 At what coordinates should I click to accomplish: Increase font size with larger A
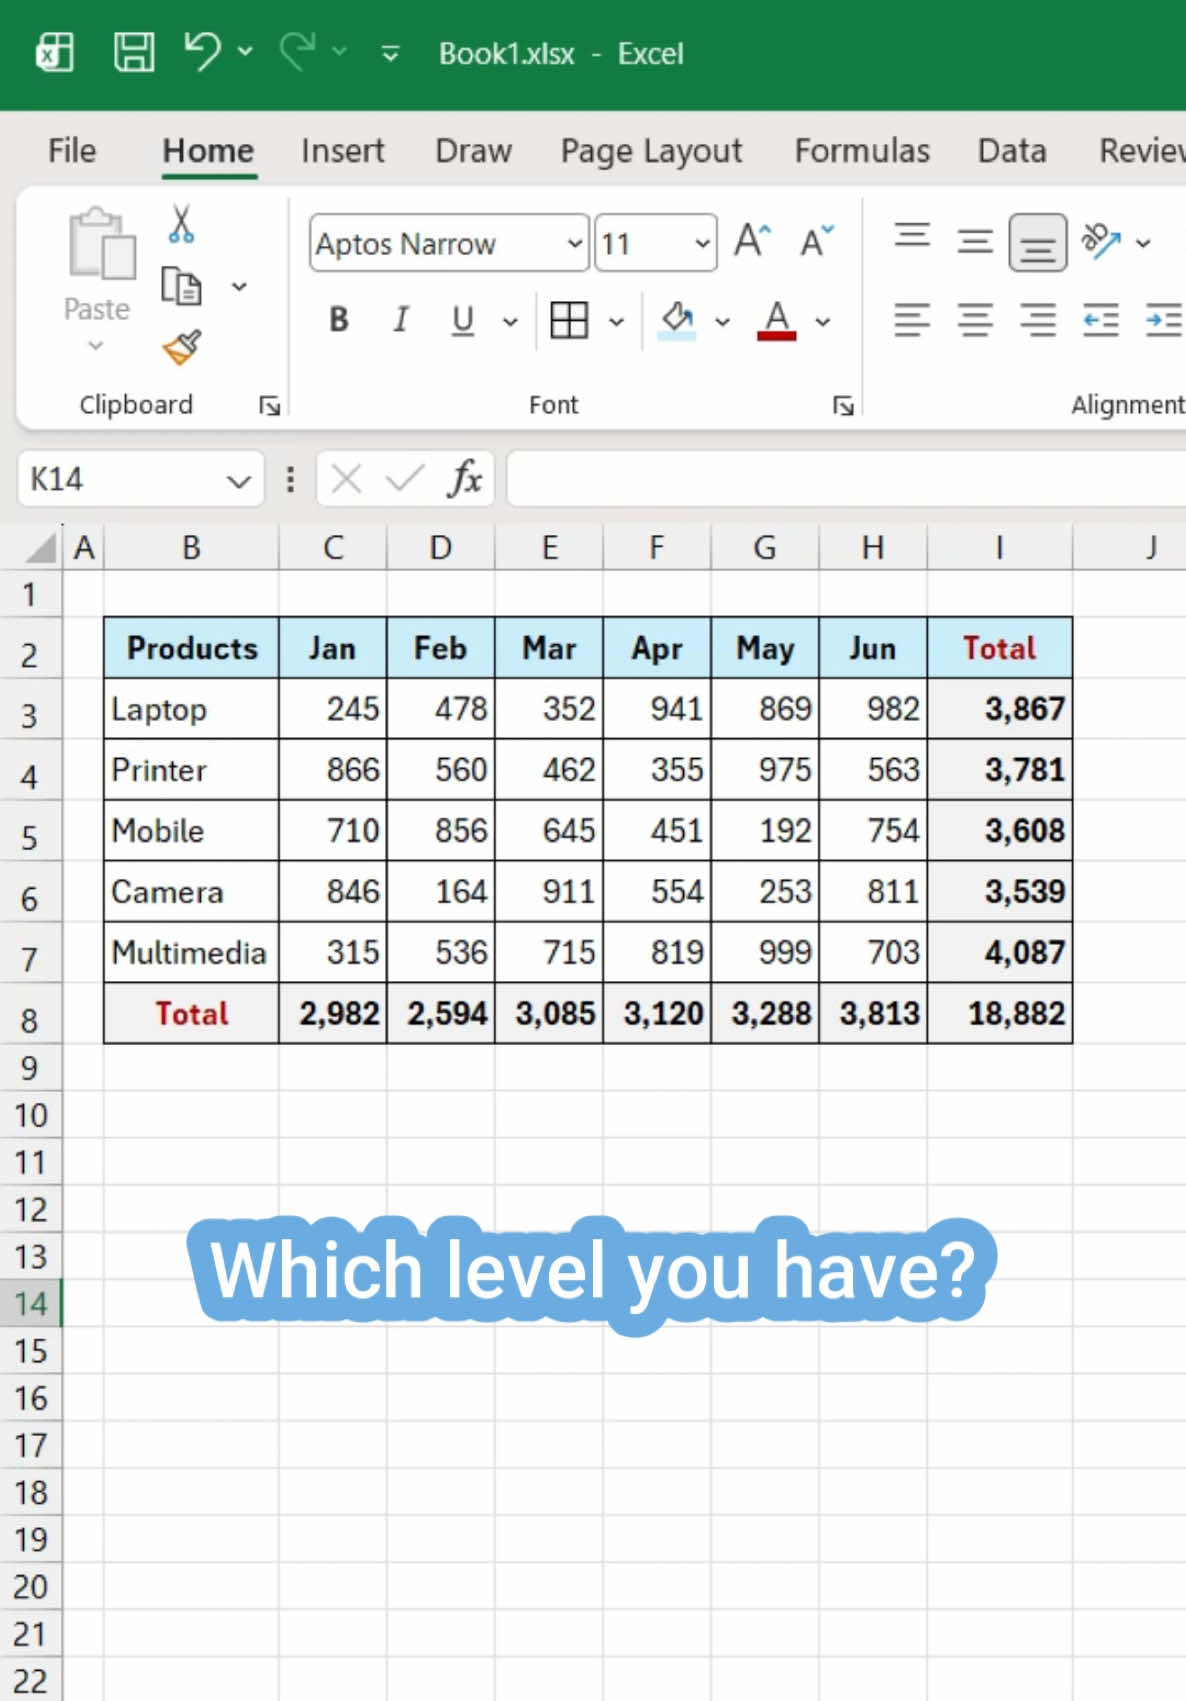pos(753,241)
